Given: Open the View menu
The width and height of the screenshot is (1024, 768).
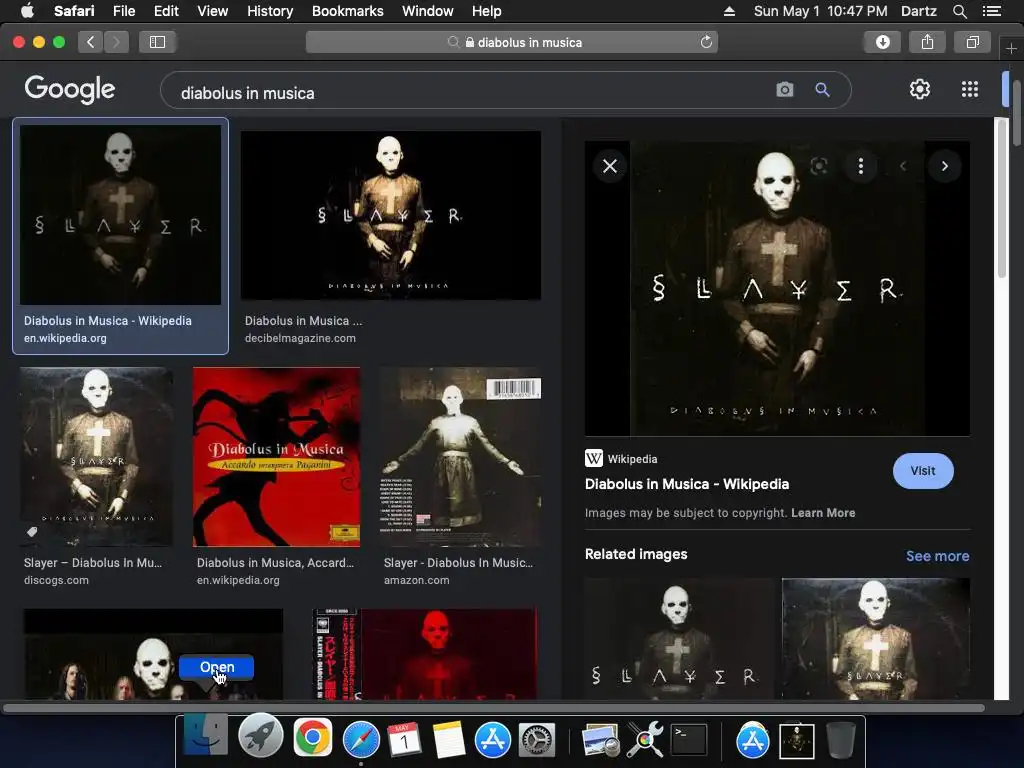Looking at the screenshot, I should click(x=212, y=11).
